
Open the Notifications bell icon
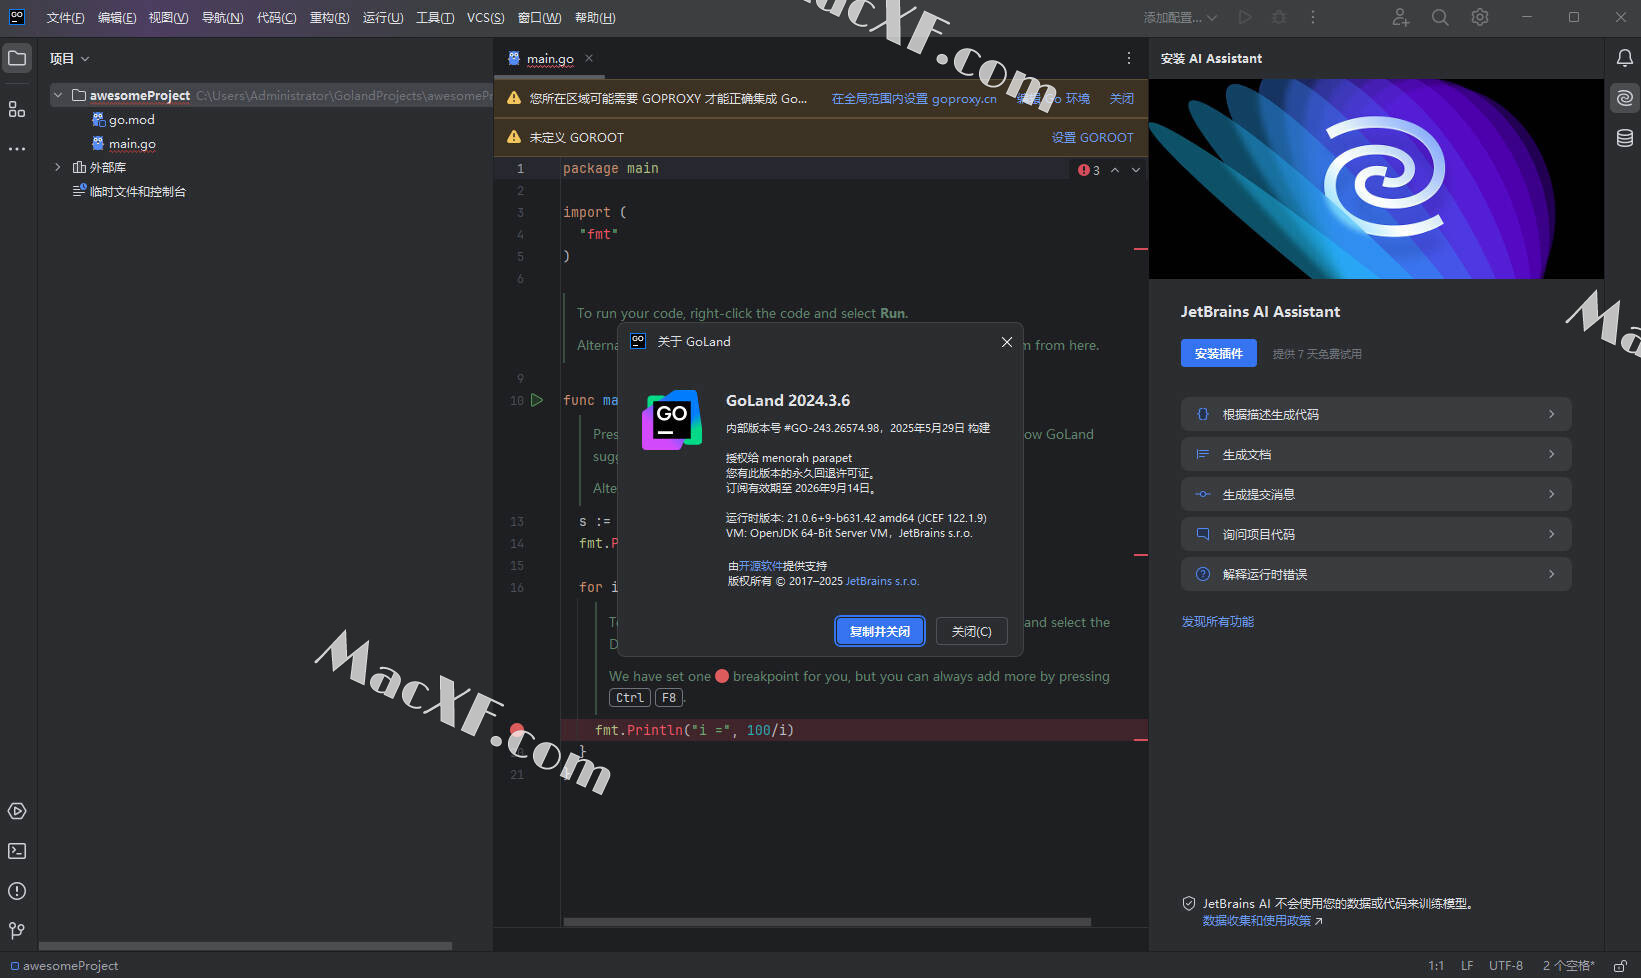tap(1625, 58)
